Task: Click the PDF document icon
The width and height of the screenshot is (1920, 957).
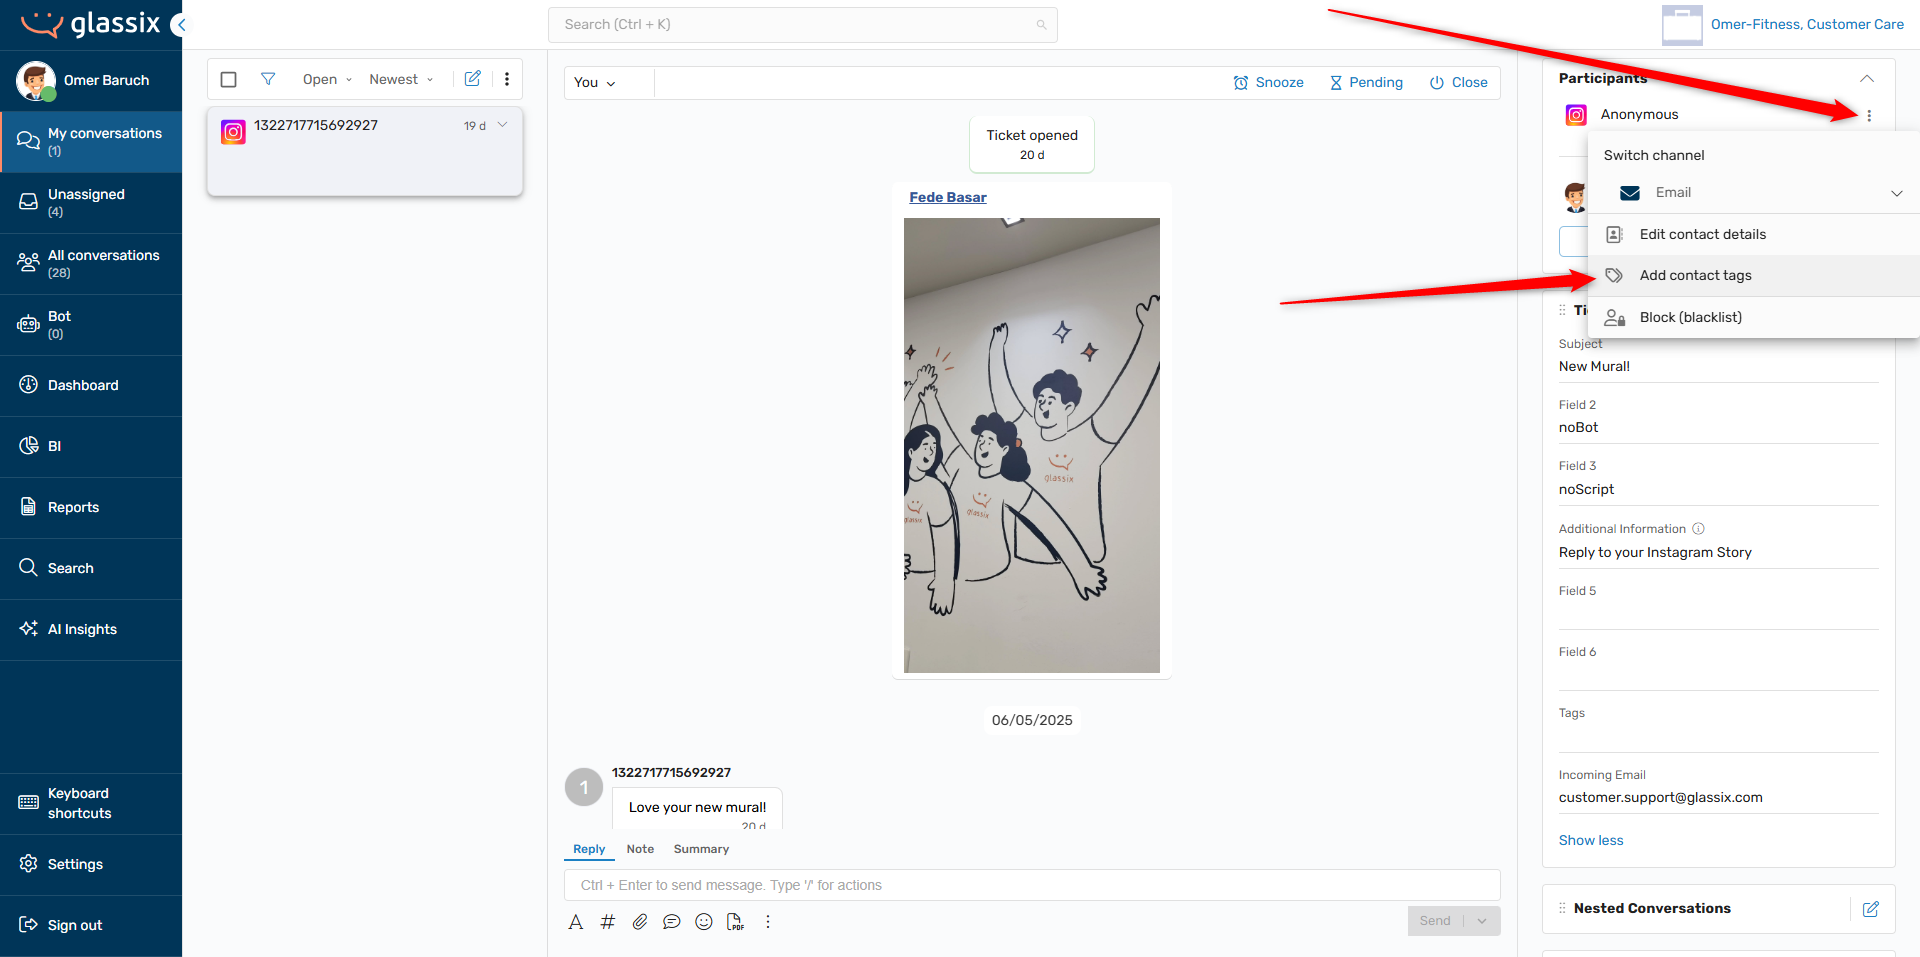Action: (736, 922)
